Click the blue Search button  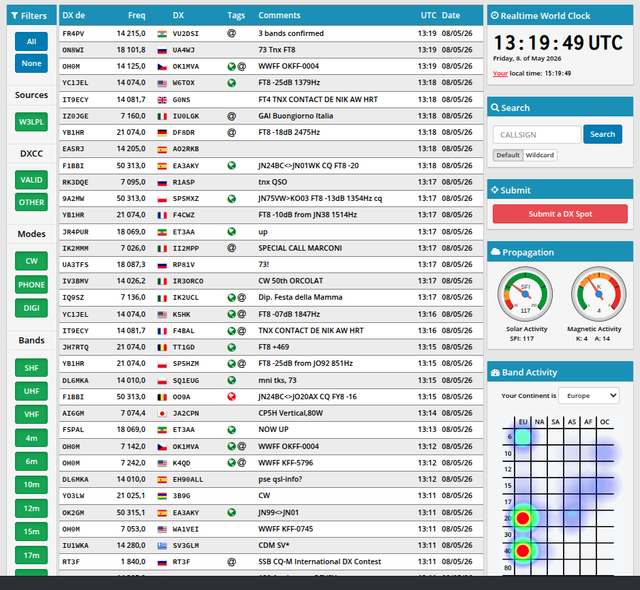coord(602,134)
